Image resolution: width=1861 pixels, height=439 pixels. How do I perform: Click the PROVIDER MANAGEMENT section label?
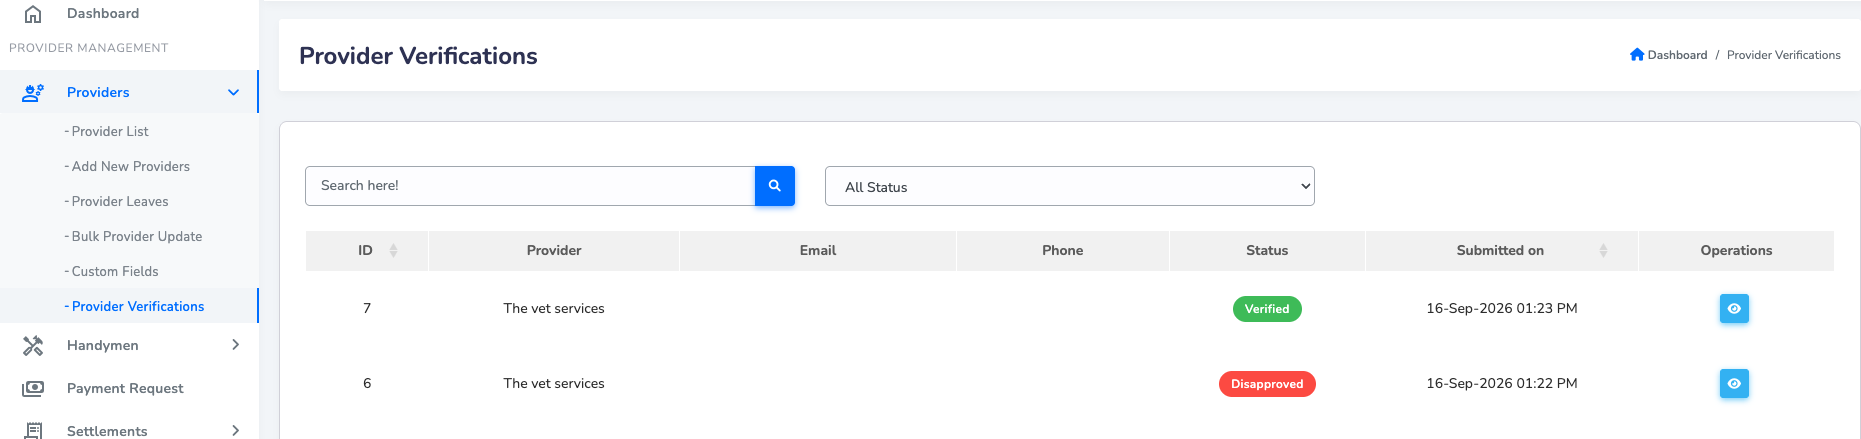click(x=88, y=48)
